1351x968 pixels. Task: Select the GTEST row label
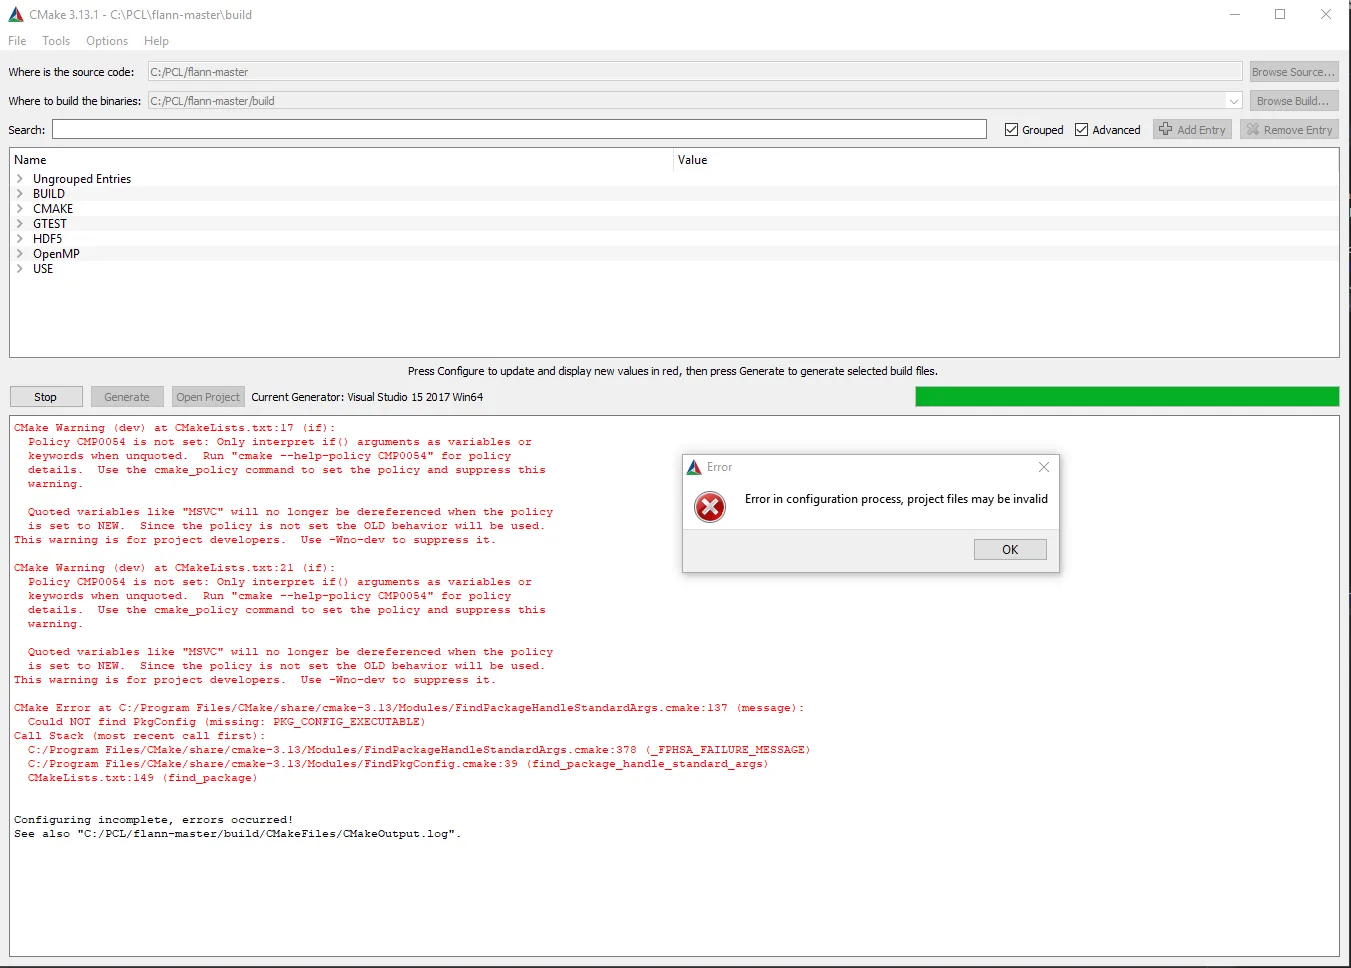[x=50, y=224]
